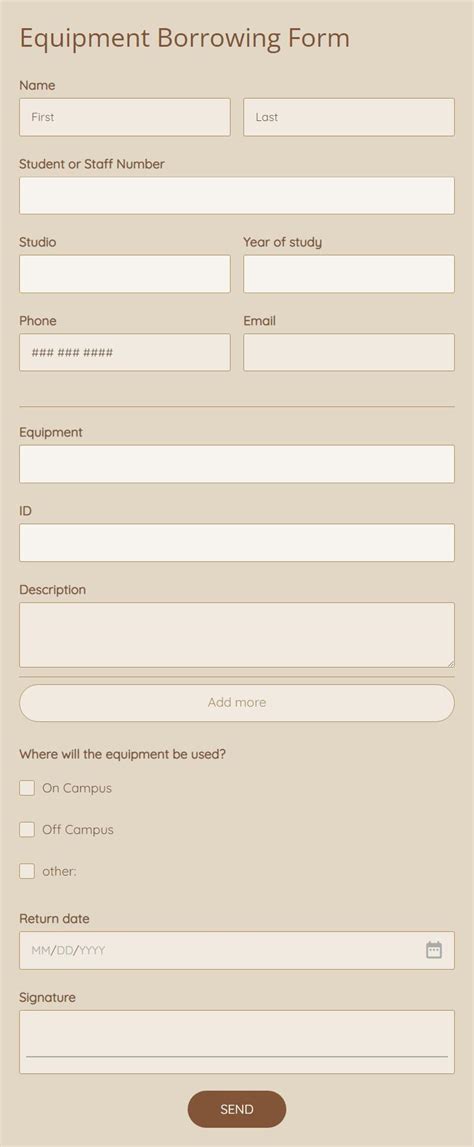This screenshot has height=1147, width=474.
Task: Focus the Studio input box
Action: tap(124, 274)
